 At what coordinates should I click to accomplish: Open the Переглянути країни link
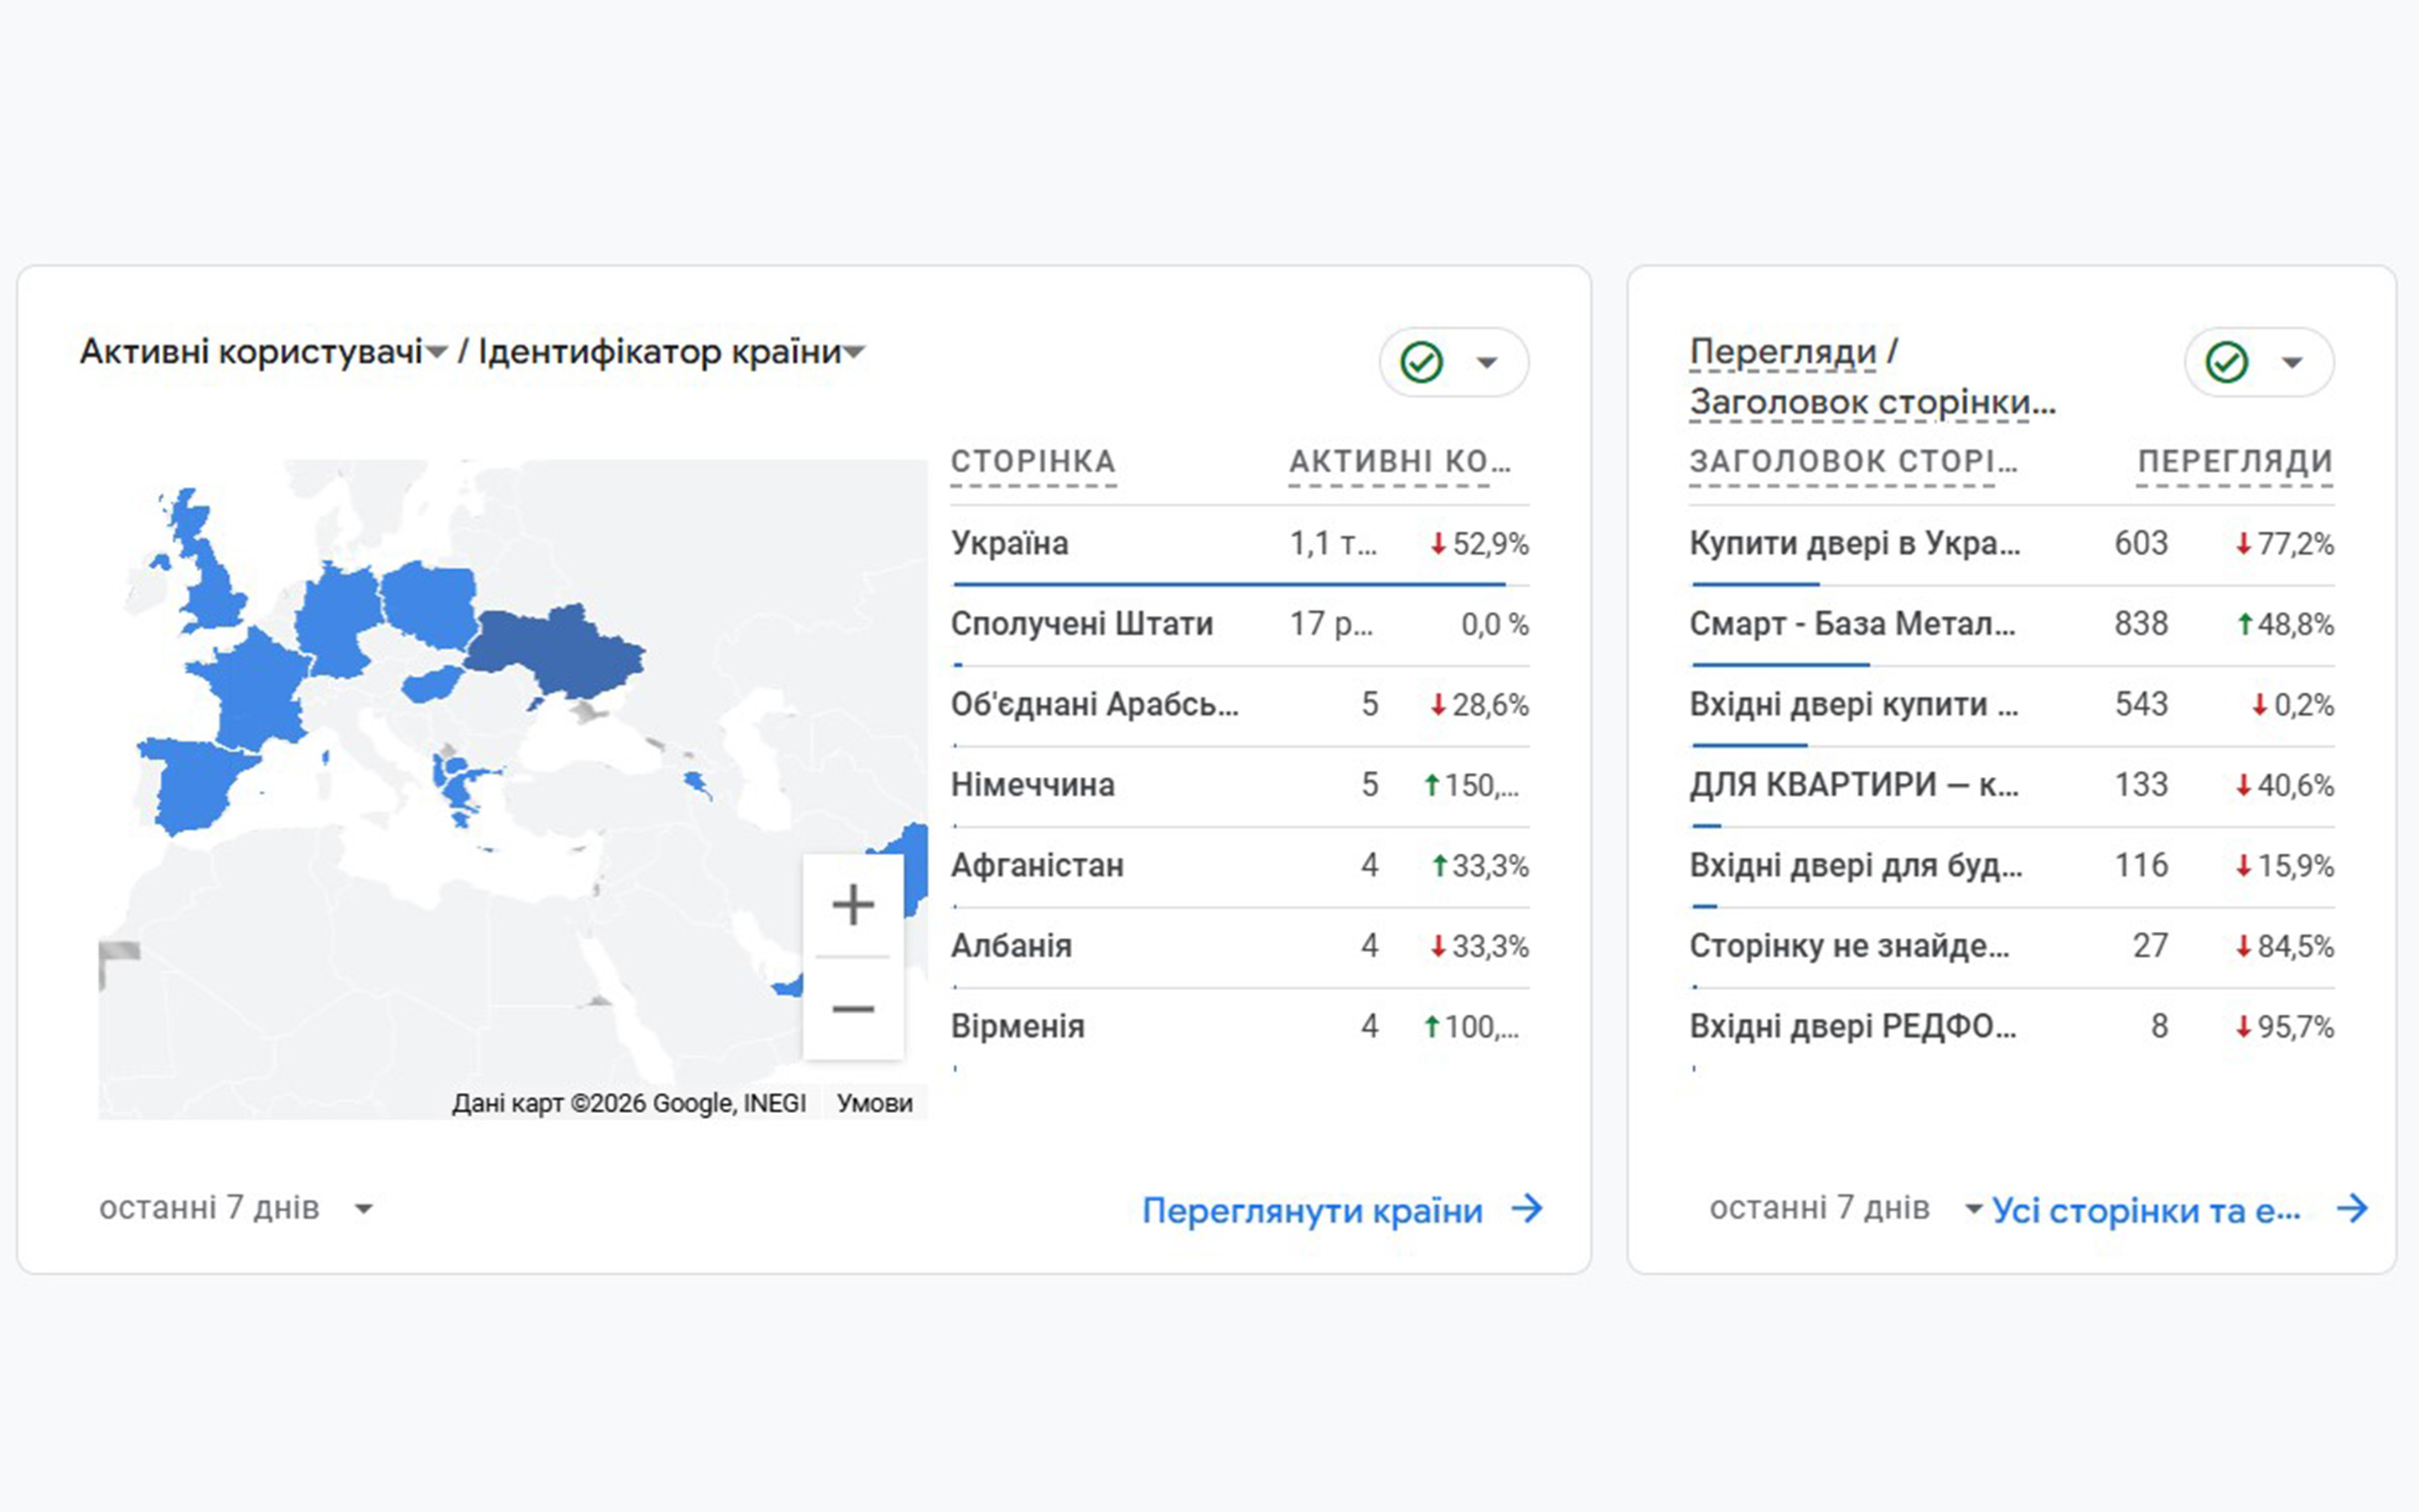[x=1312, y=1210]
